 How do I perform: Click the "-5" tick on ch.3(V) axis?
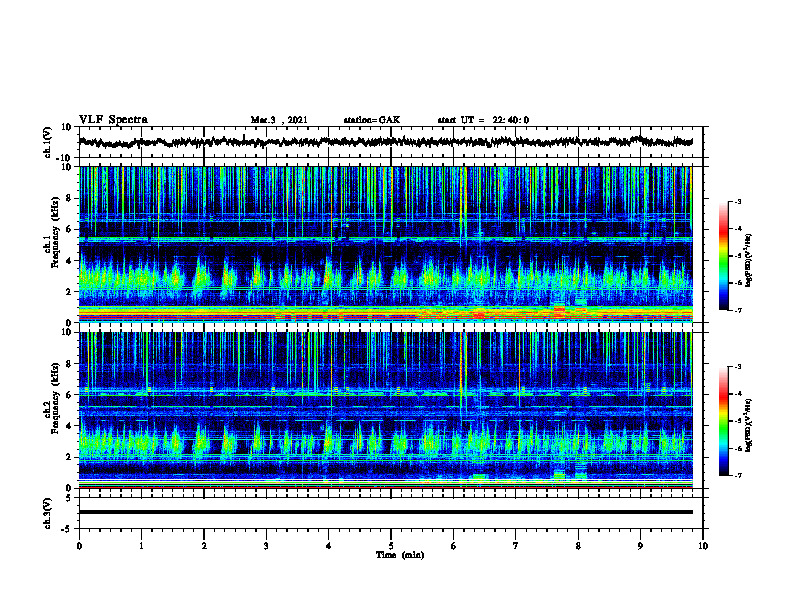click(x=68, y=529)
